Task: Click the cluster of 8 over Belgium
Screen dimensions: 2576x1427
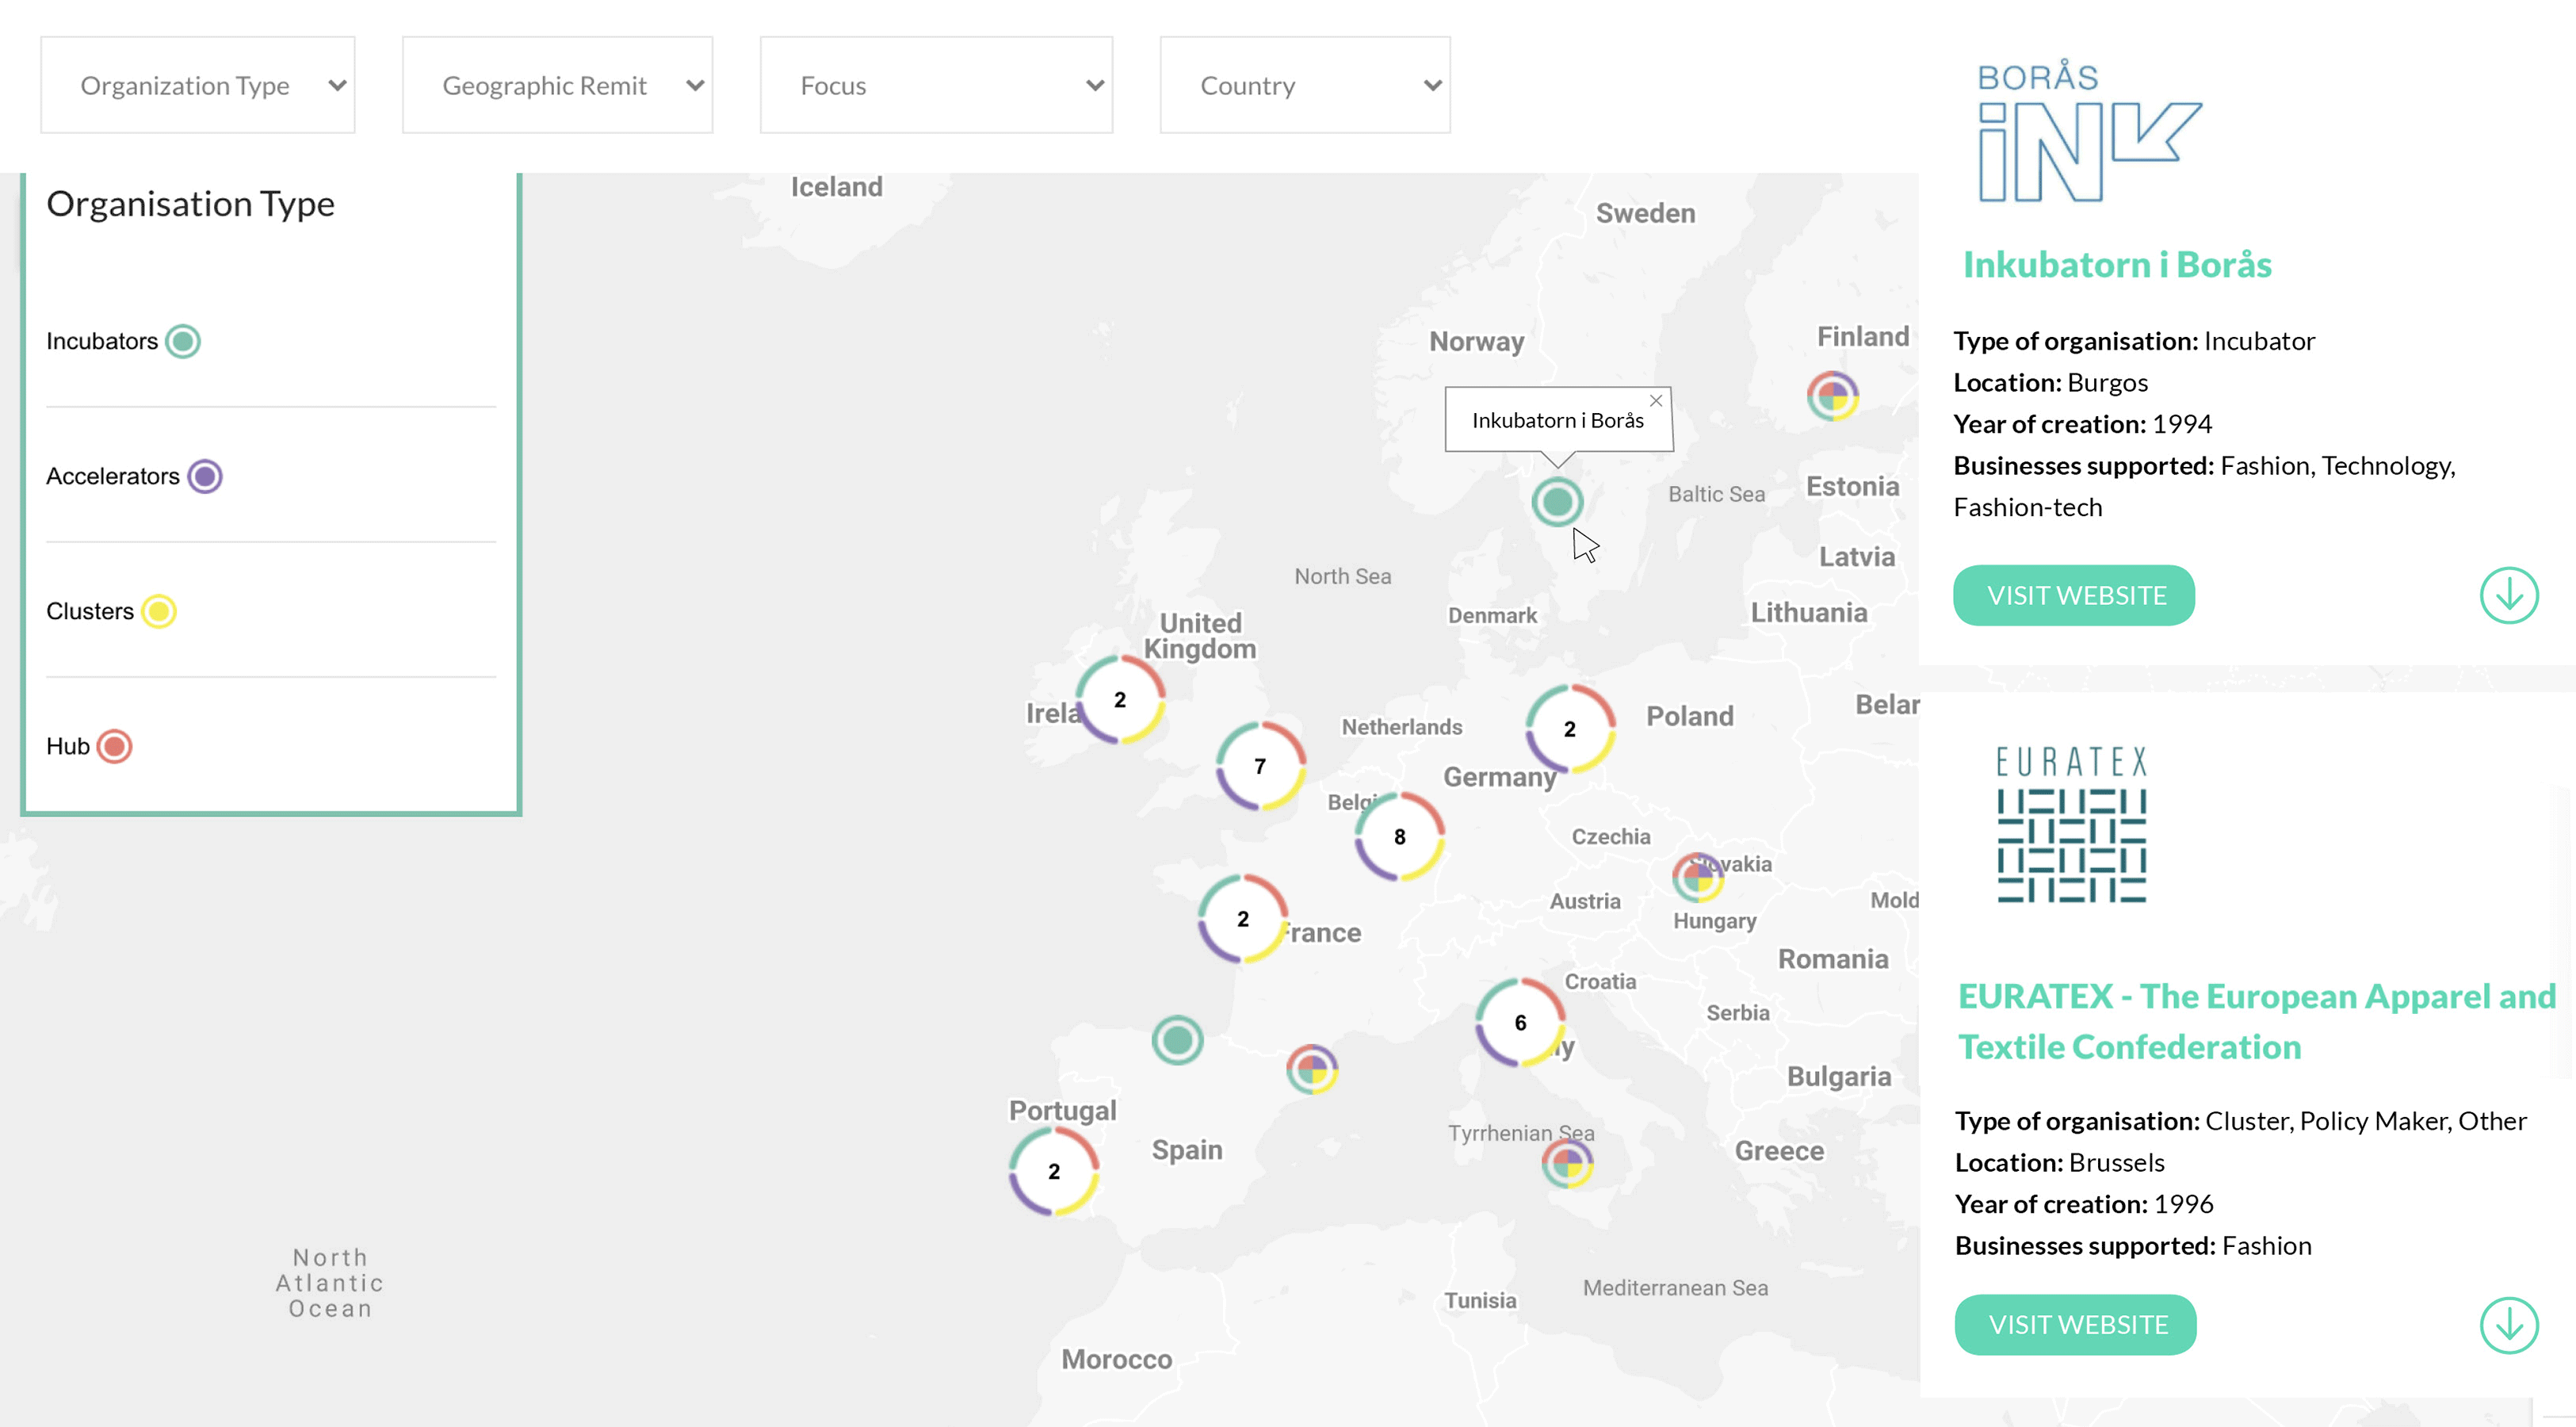Action: click(1398, 836)
